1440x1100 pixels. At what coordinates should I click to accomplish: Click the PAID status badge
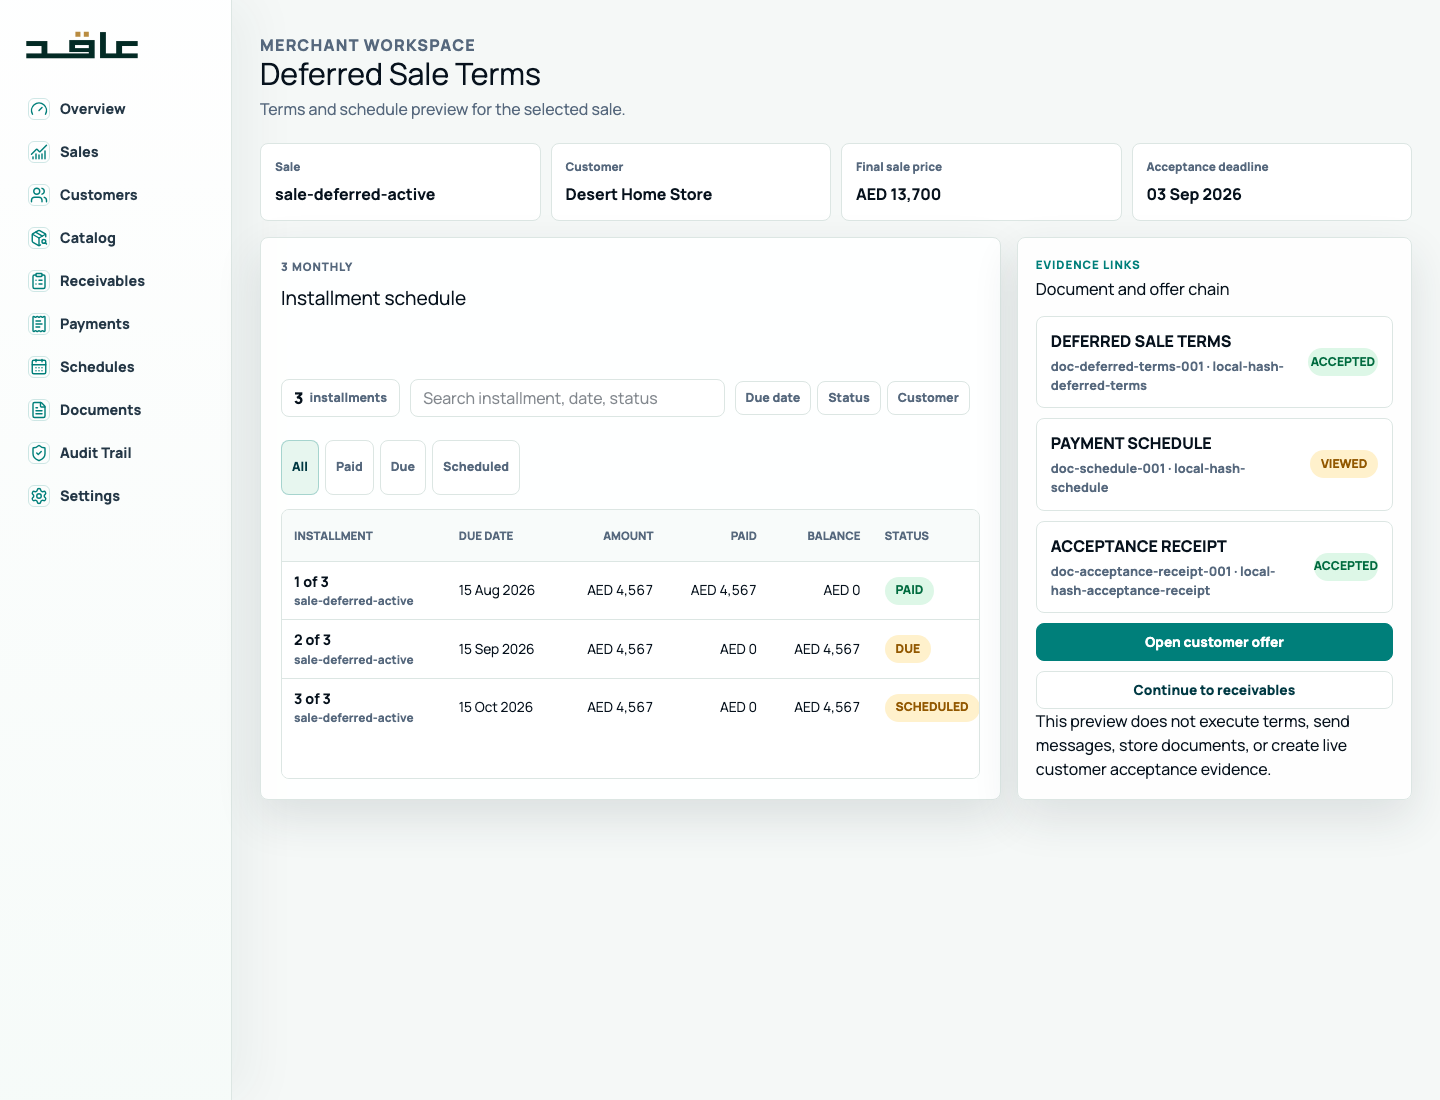pyautogui.click(x=909, y=590)
